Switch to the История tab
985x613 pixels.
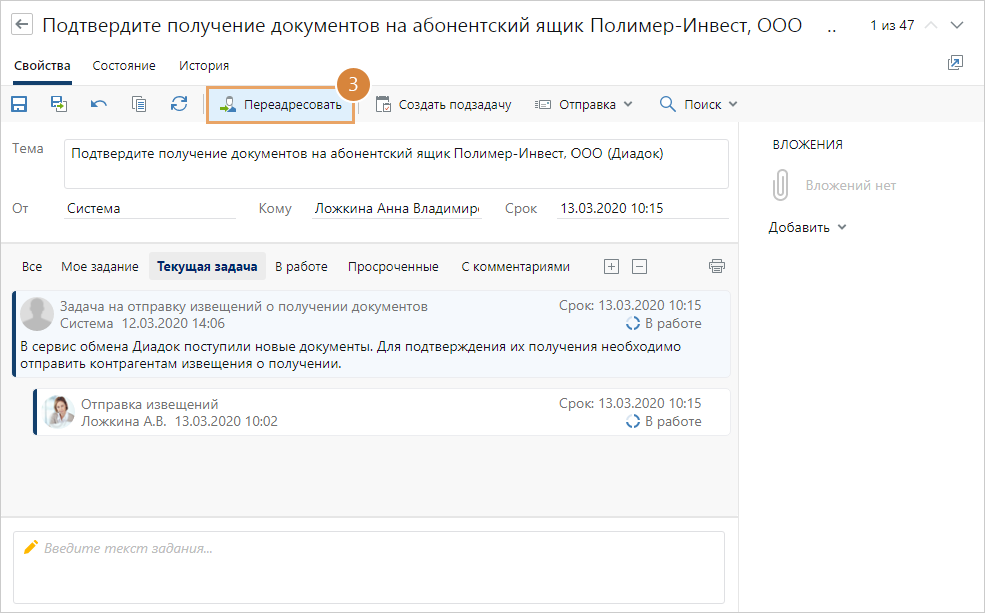[204, 66]
